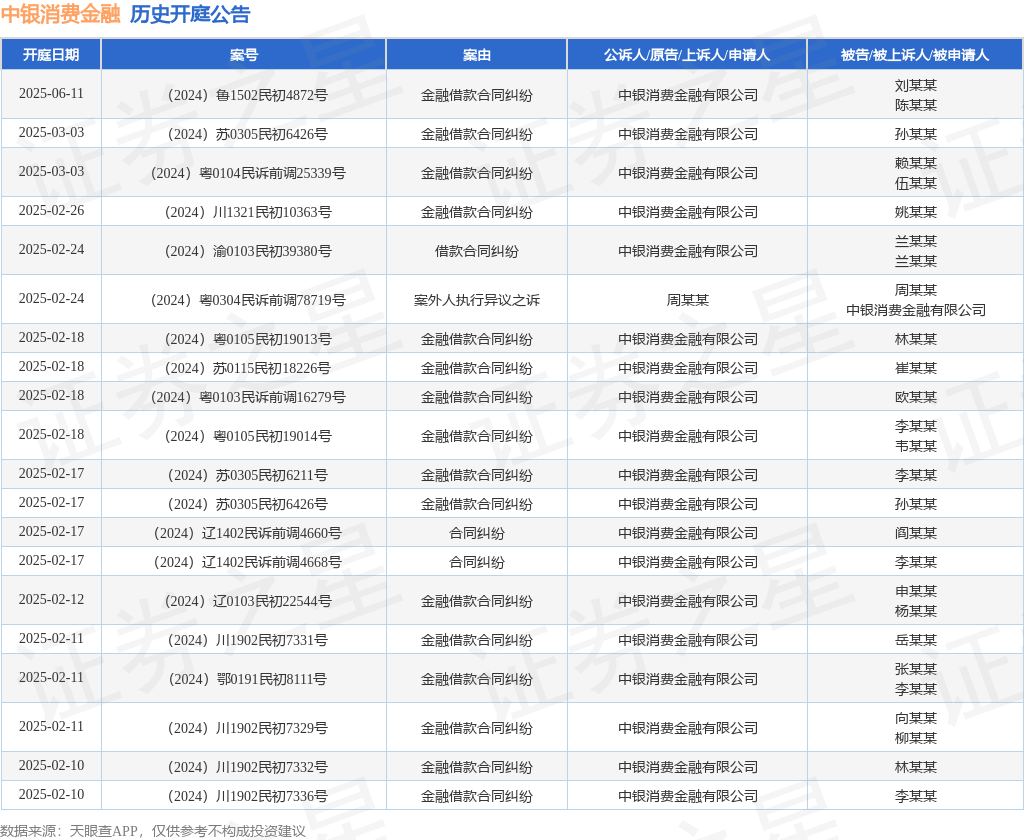Click the 被告/被上诉人/被申请人 column header
Screen dimensions: 1024x840
[x=915, y=55]
